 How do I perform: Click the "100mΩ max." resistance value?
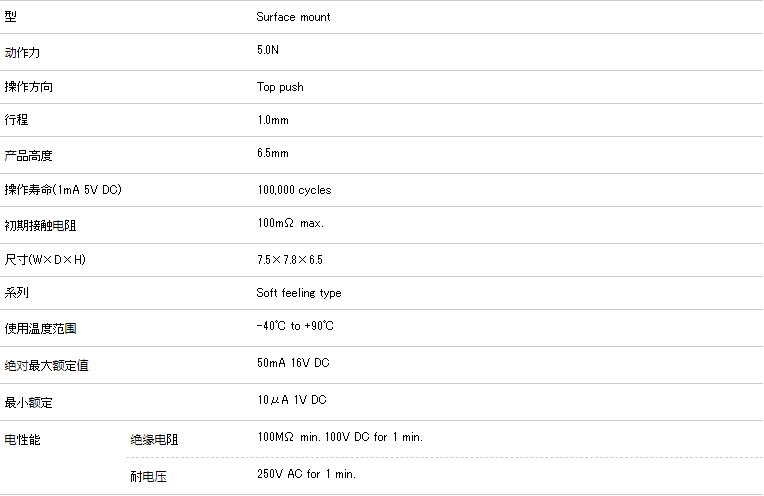(x=290, y=223)
